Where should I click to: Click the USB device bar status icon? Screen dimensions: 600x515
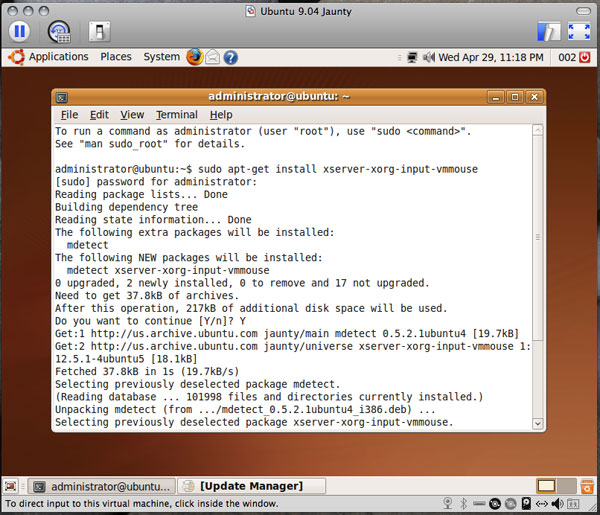(x=479, y=504)
